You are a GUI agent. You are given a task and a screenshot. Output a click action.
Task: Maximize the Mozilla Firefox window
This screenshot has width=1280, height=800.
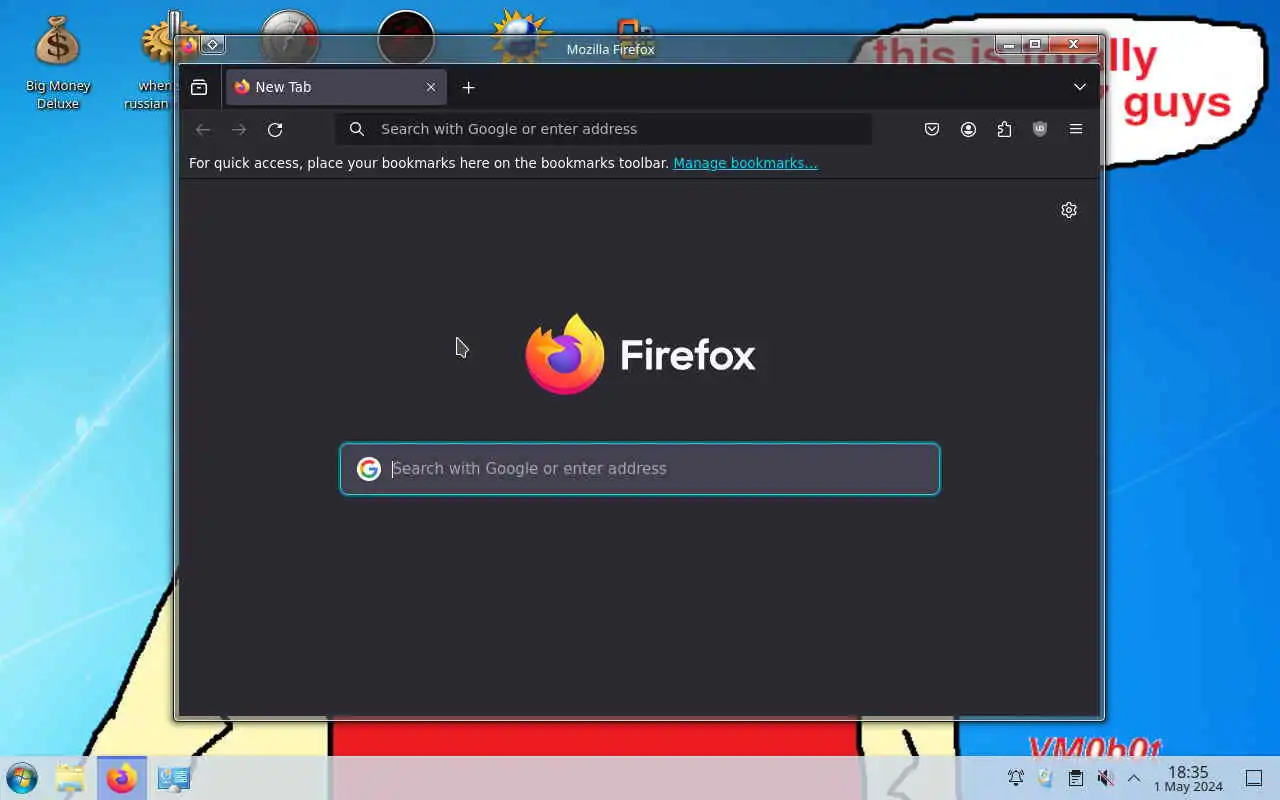tap(1035, 44)
